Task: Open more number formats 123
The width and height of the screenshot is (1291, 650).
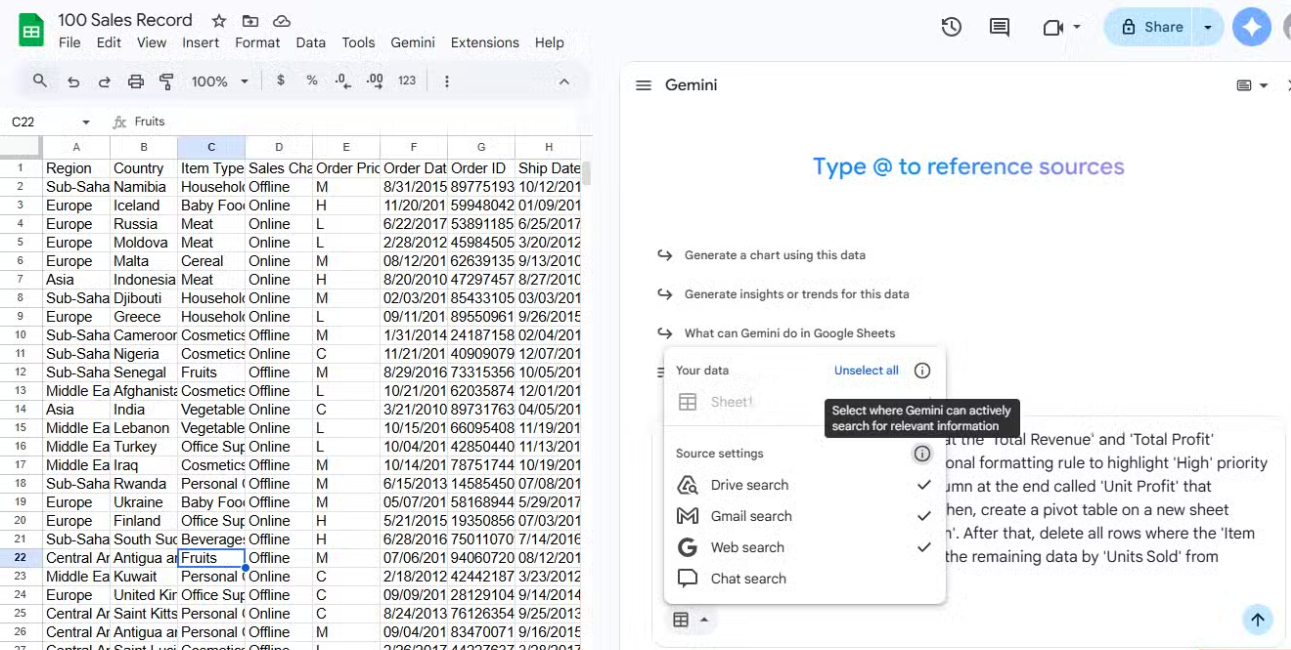Action: pos(407,81)
